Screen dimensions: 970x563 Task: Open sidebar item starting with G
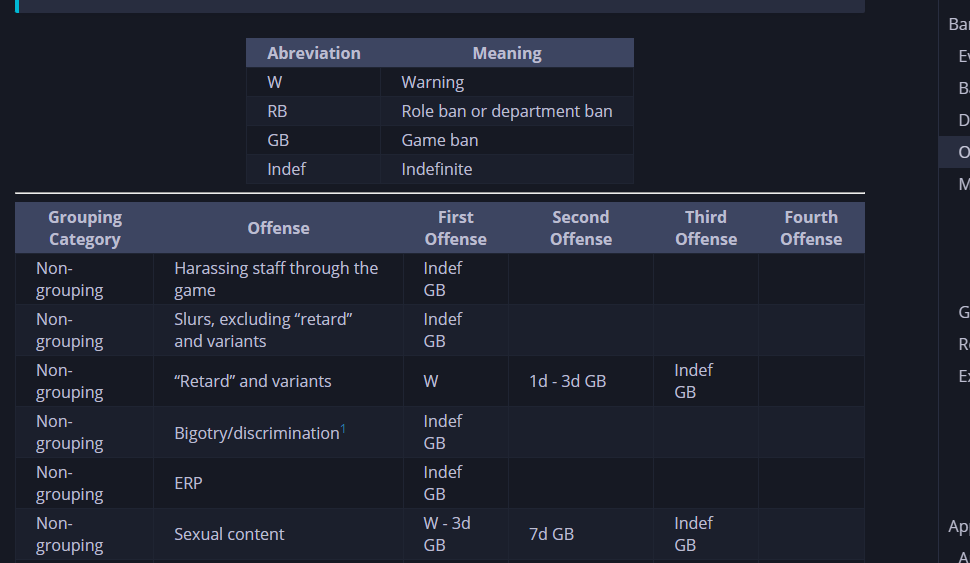(963, 312)
